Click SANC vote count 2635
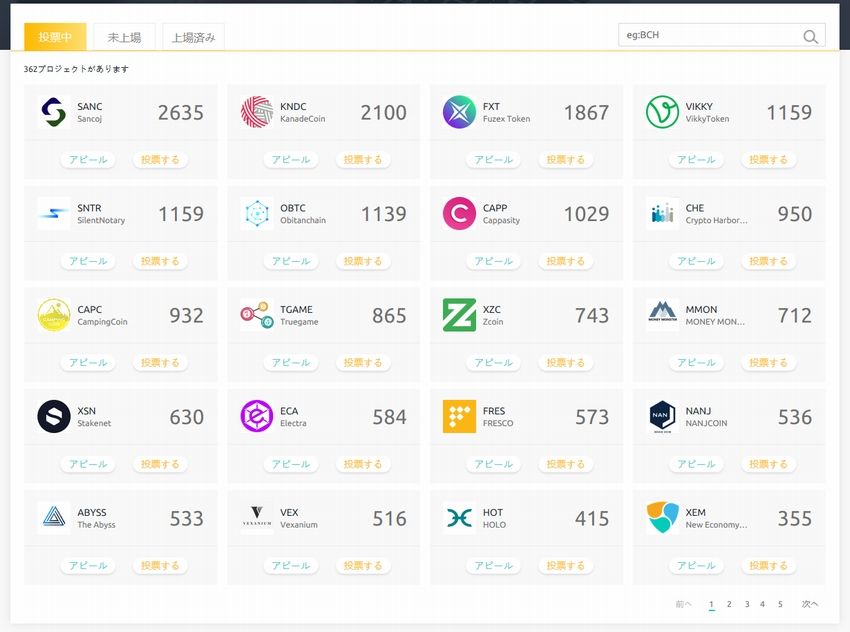 click(181, 113)
